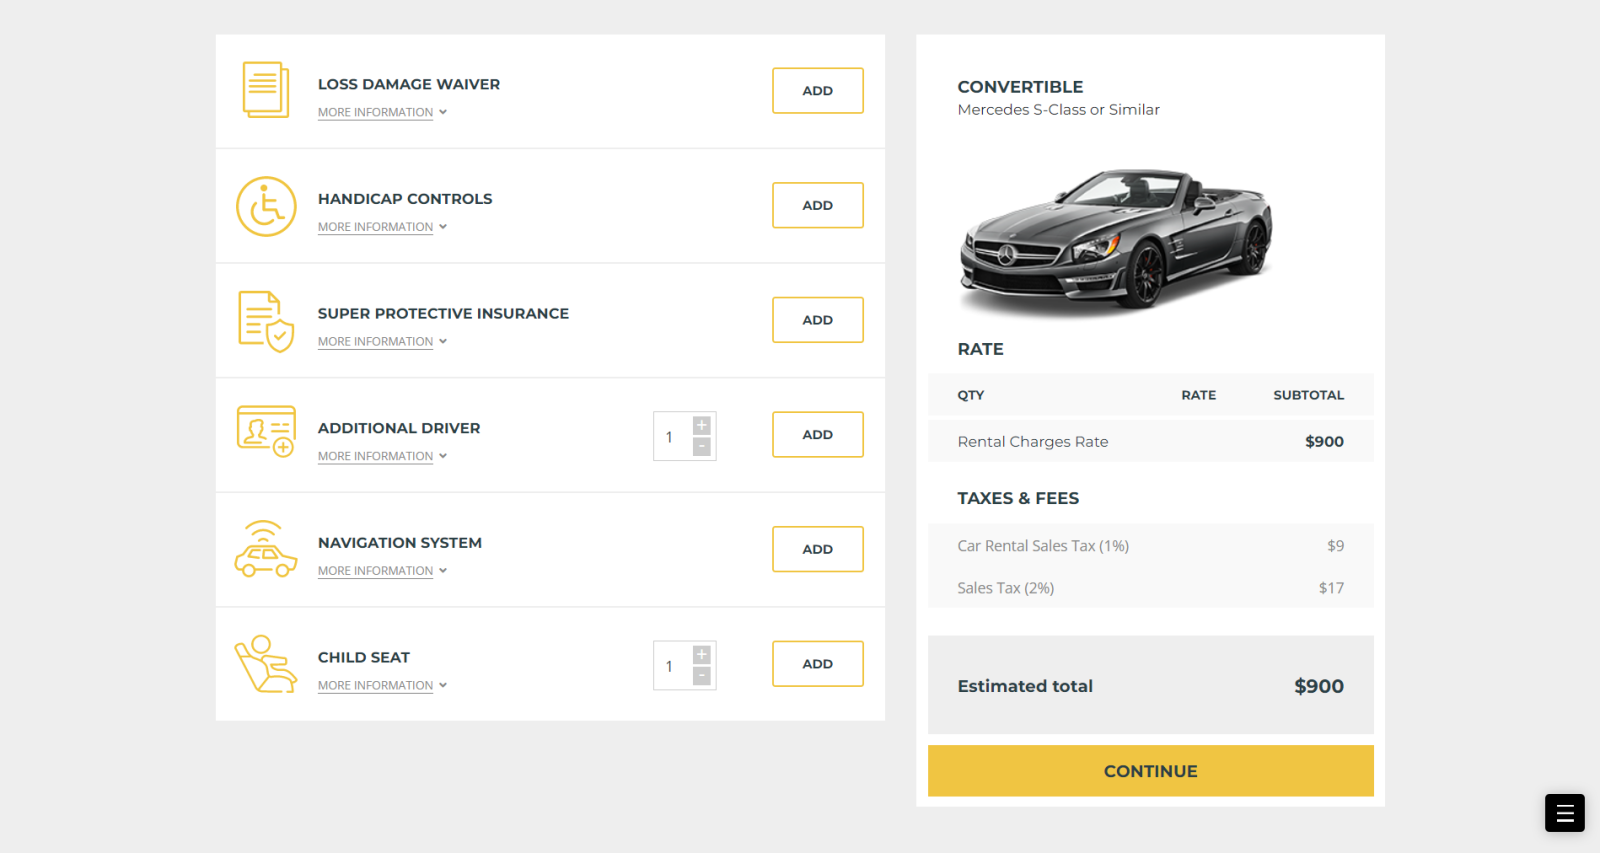This screenshot has width=1600, height=853.
Task: Open the black hamburger menu button
Action: [1565, 813]
